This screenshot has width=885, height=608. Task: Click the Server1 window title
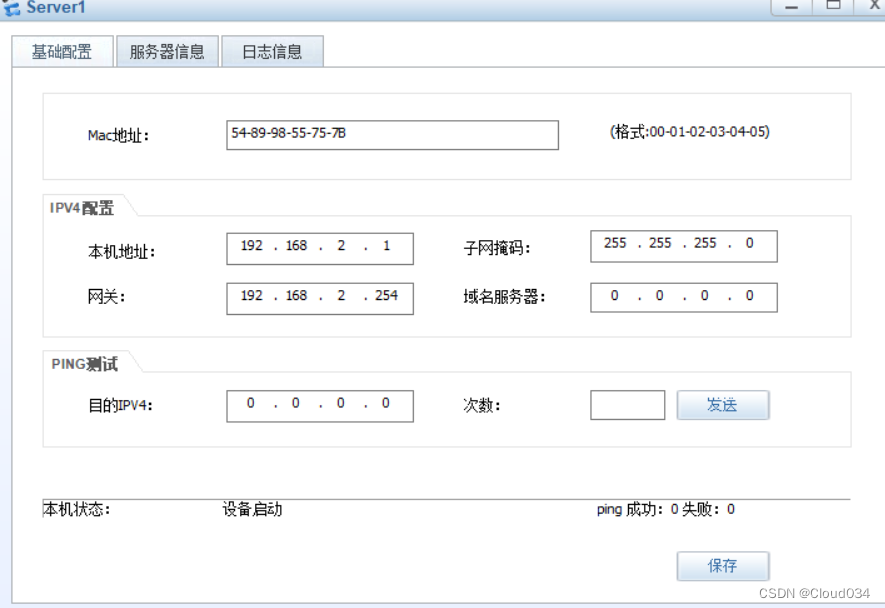(55, 8)
